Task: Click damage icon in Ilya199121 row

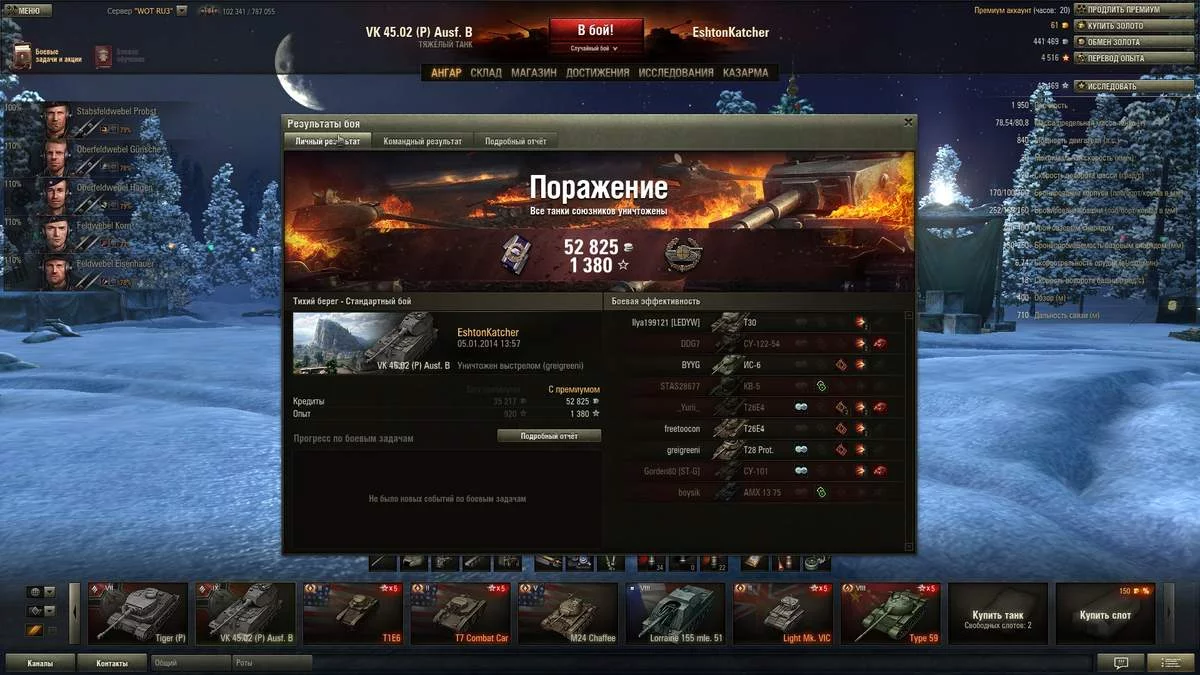Action: [x=860, y=322]
